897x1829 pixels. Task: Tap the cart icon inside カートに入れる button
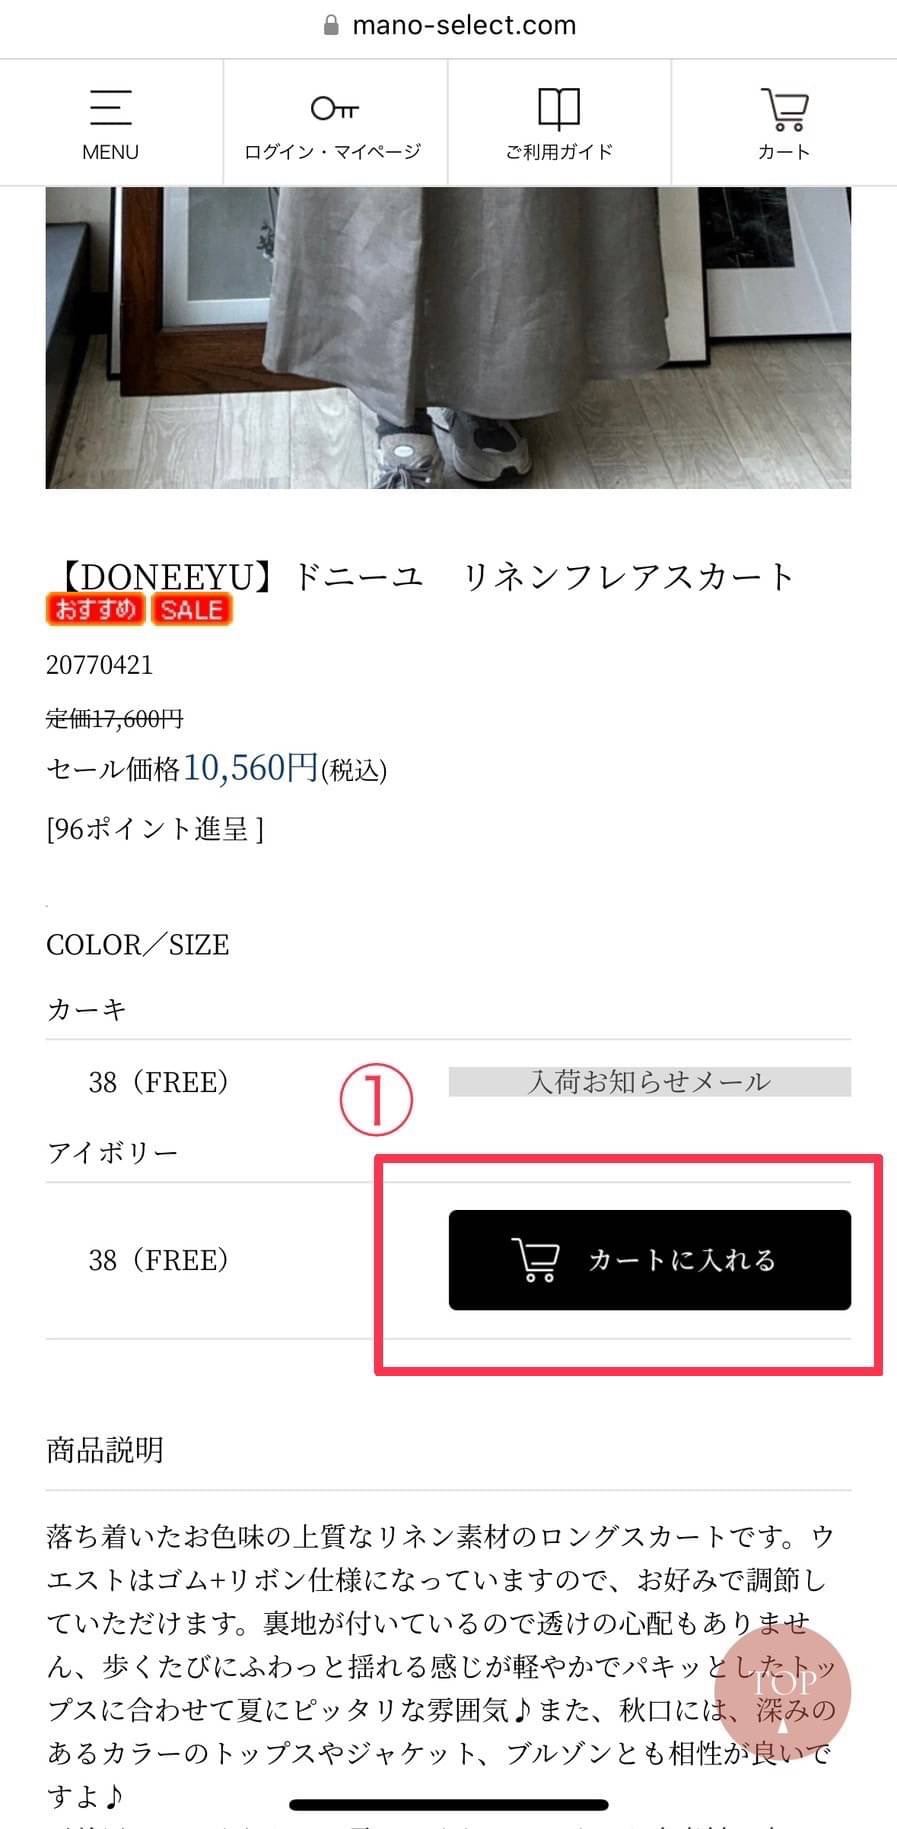pos(535,1260)
